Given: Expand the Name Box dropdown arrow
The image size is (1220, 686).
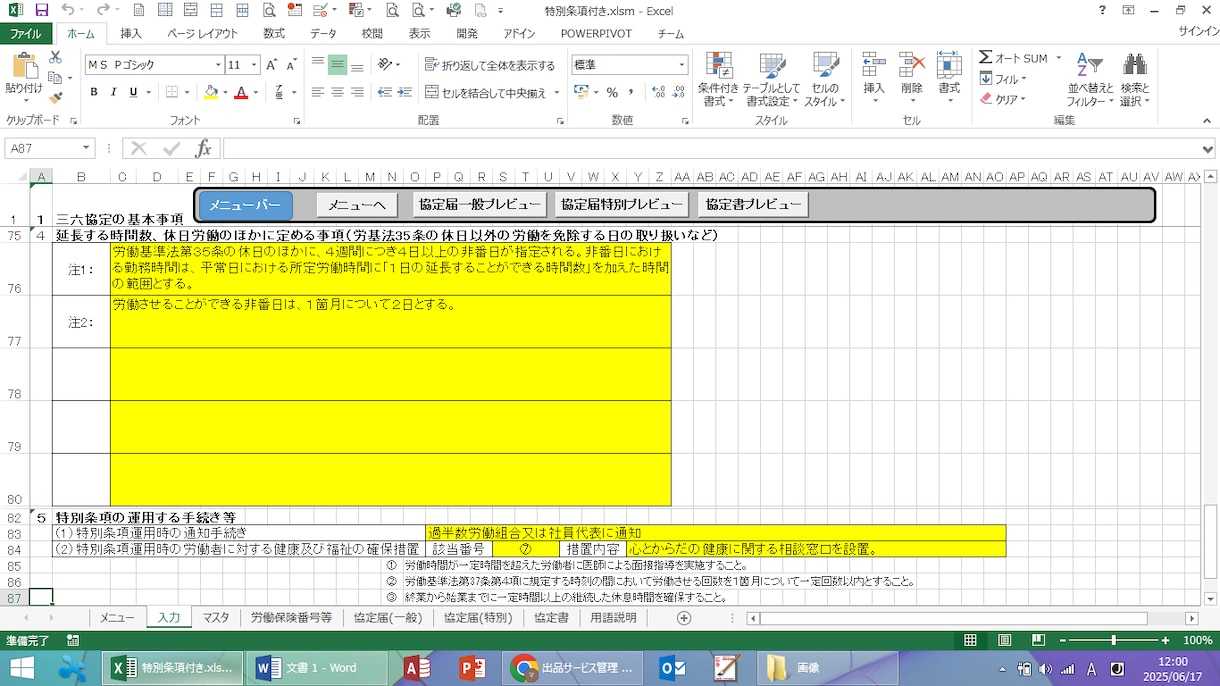Looking at the screenshot, I should 87,149.
